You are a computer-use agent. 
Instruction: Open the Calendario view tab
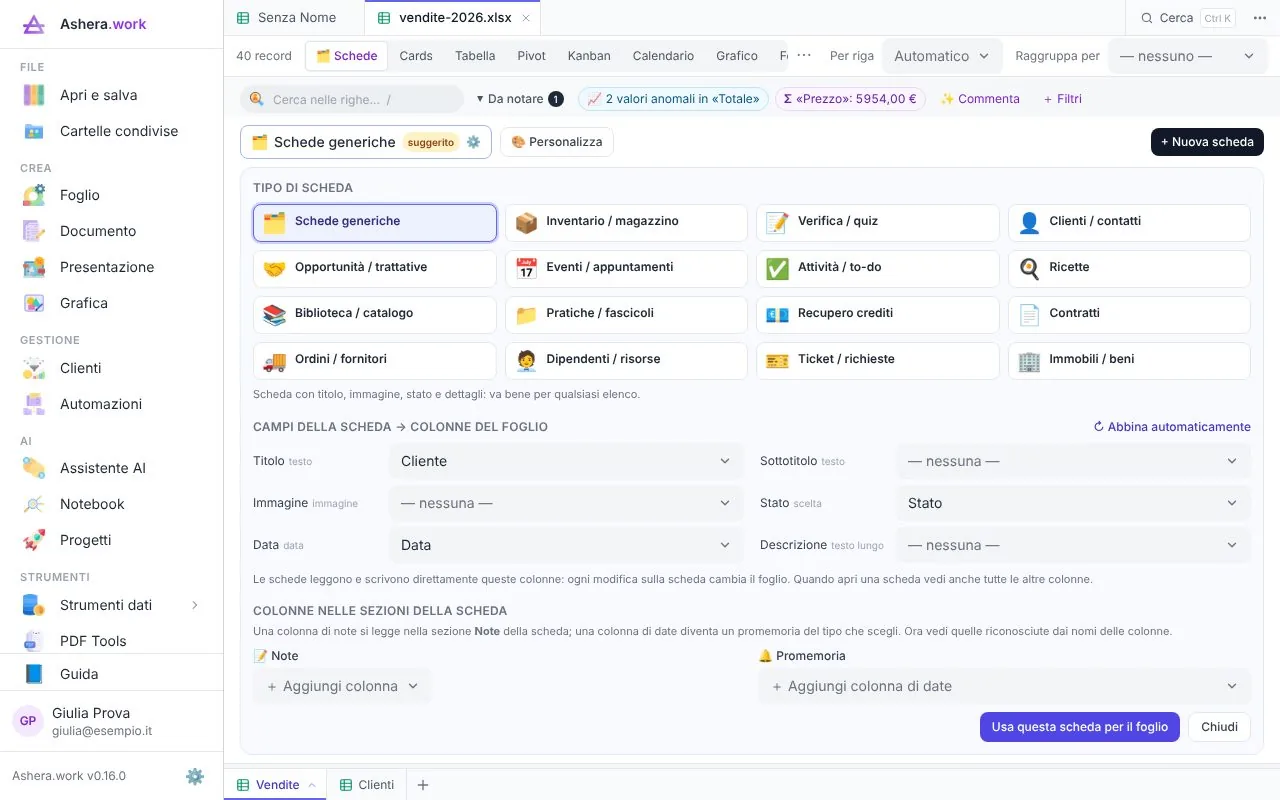coord(663,56)
